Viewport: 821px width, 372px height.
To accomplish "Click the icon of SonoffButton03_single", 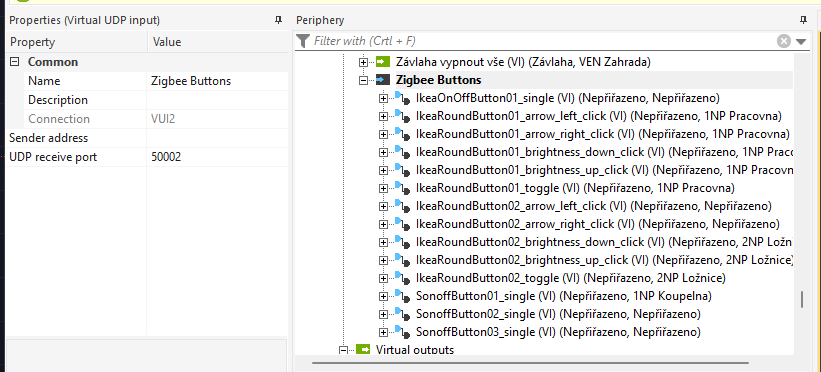I will coord(402,332).
